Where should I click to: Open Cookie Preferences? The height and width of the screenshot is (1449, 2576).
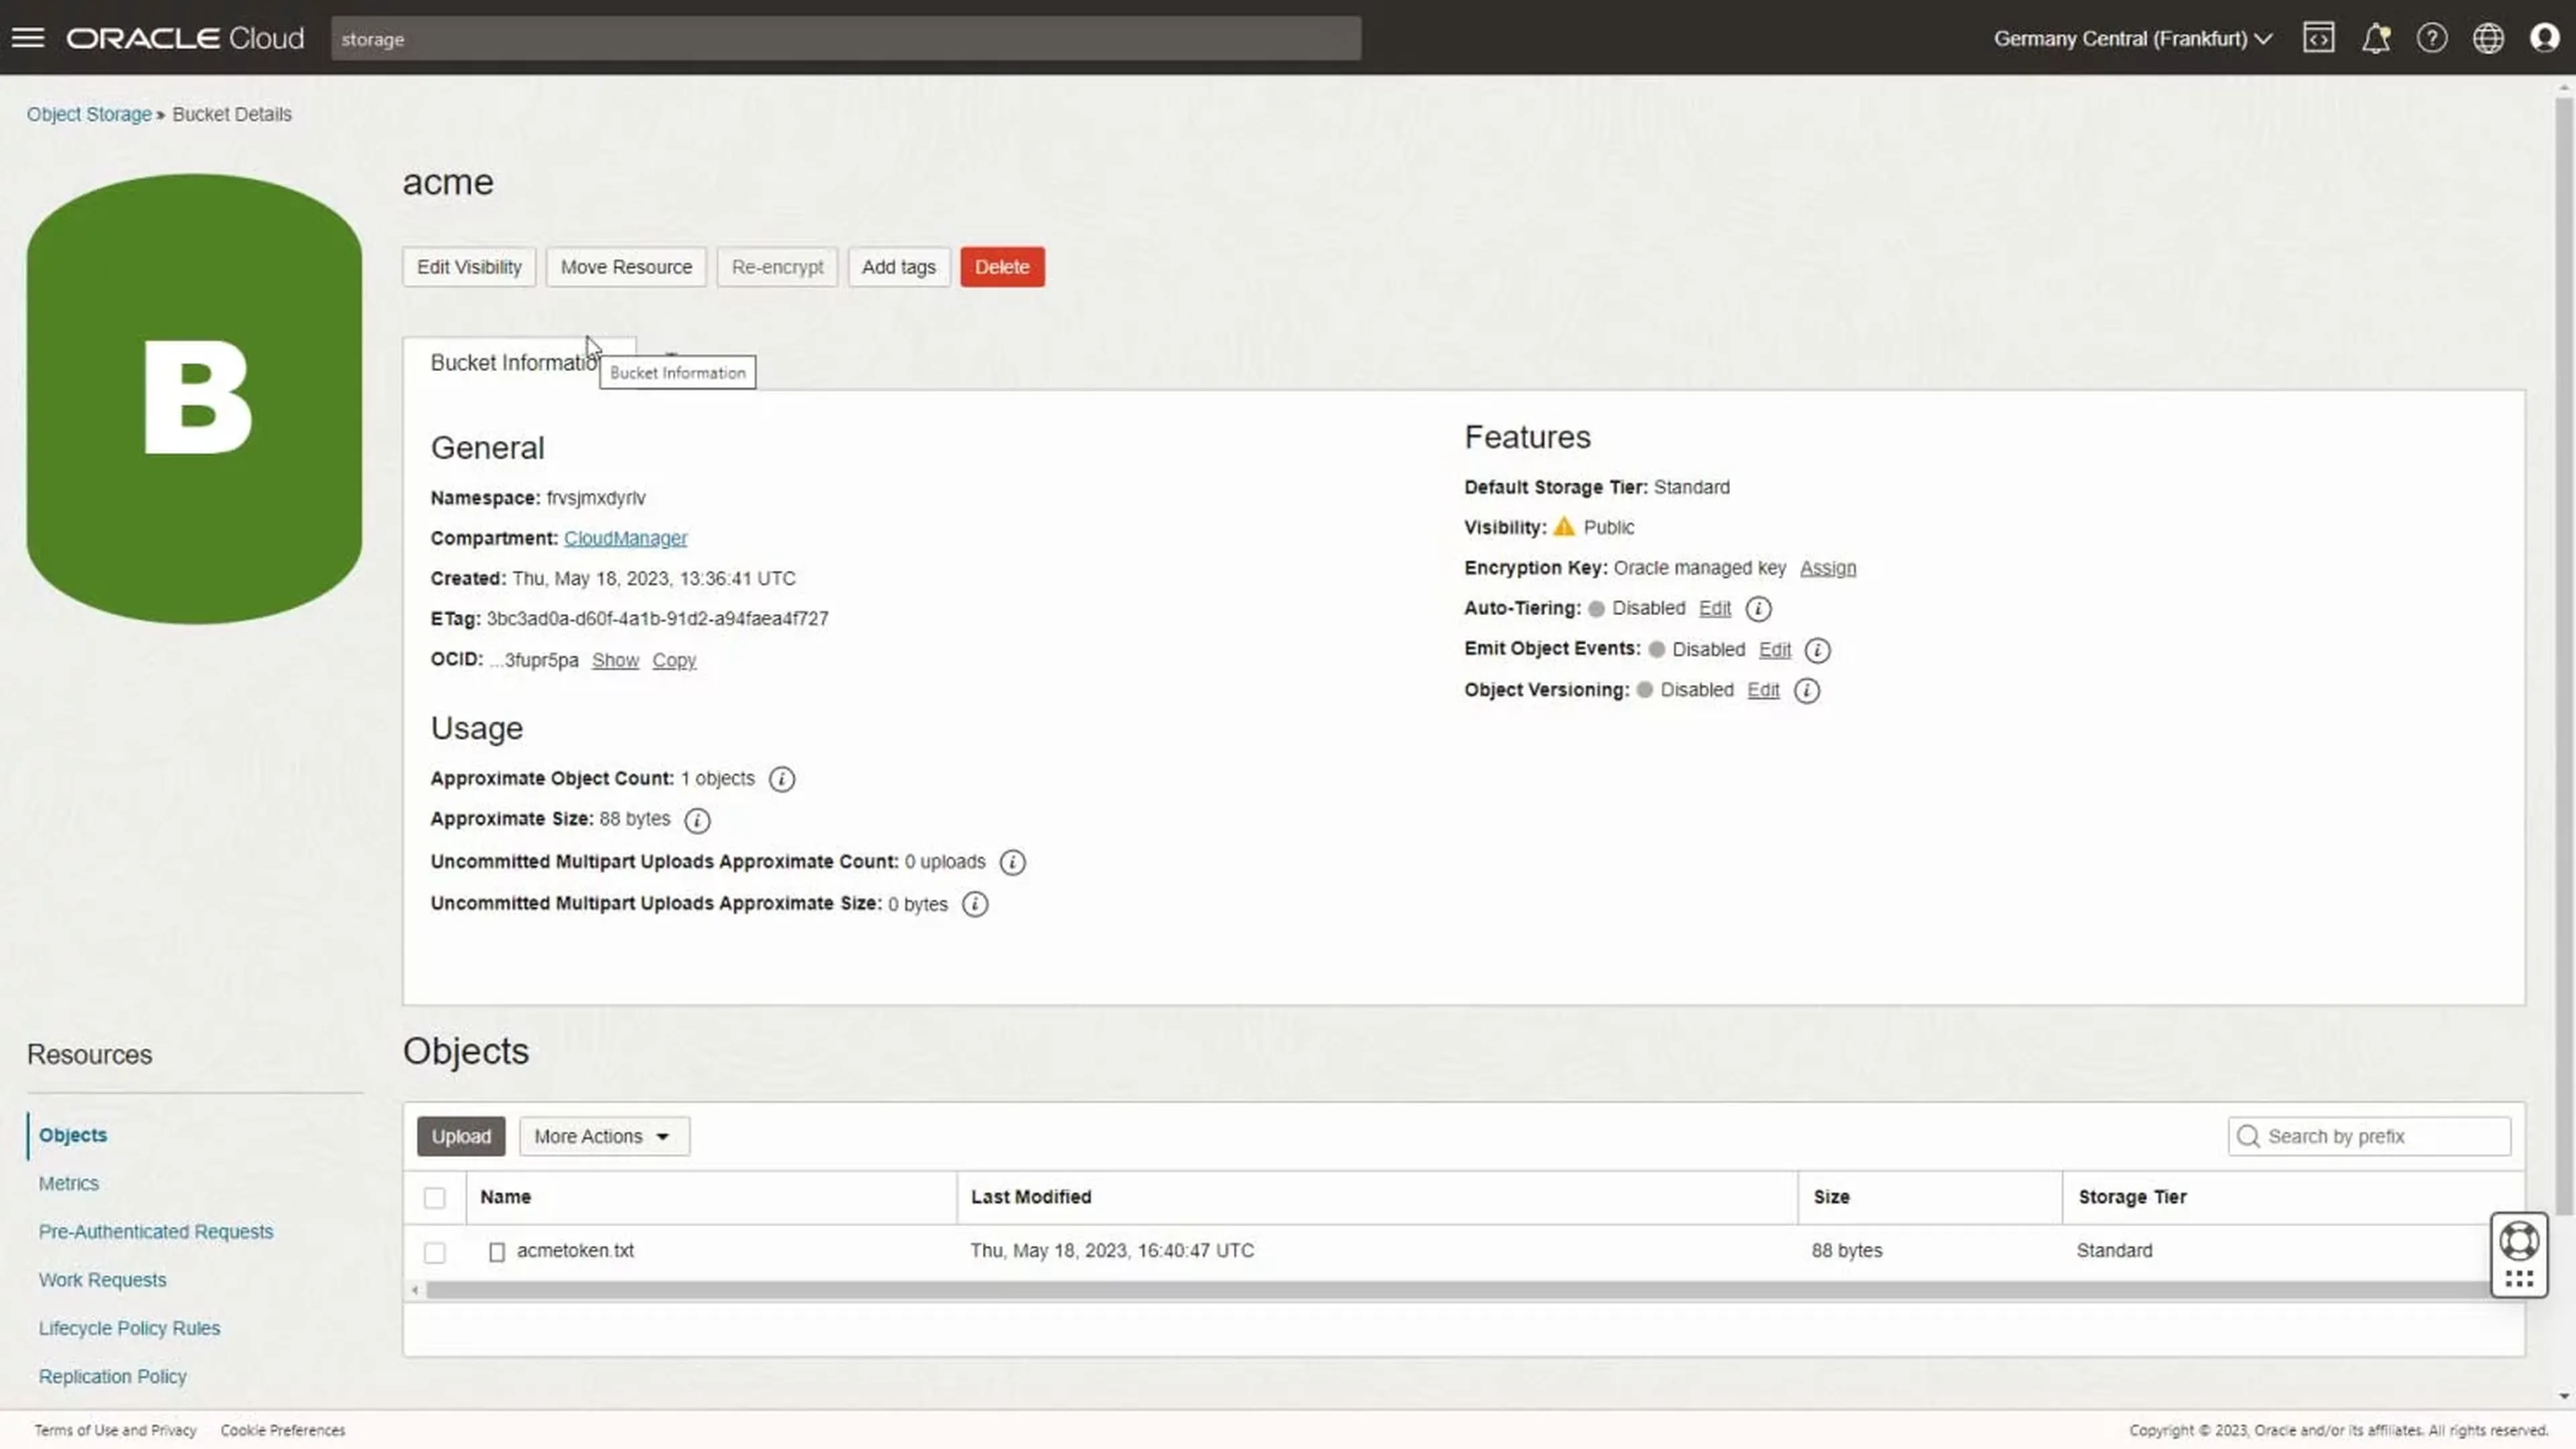(x=283, y=1430)
